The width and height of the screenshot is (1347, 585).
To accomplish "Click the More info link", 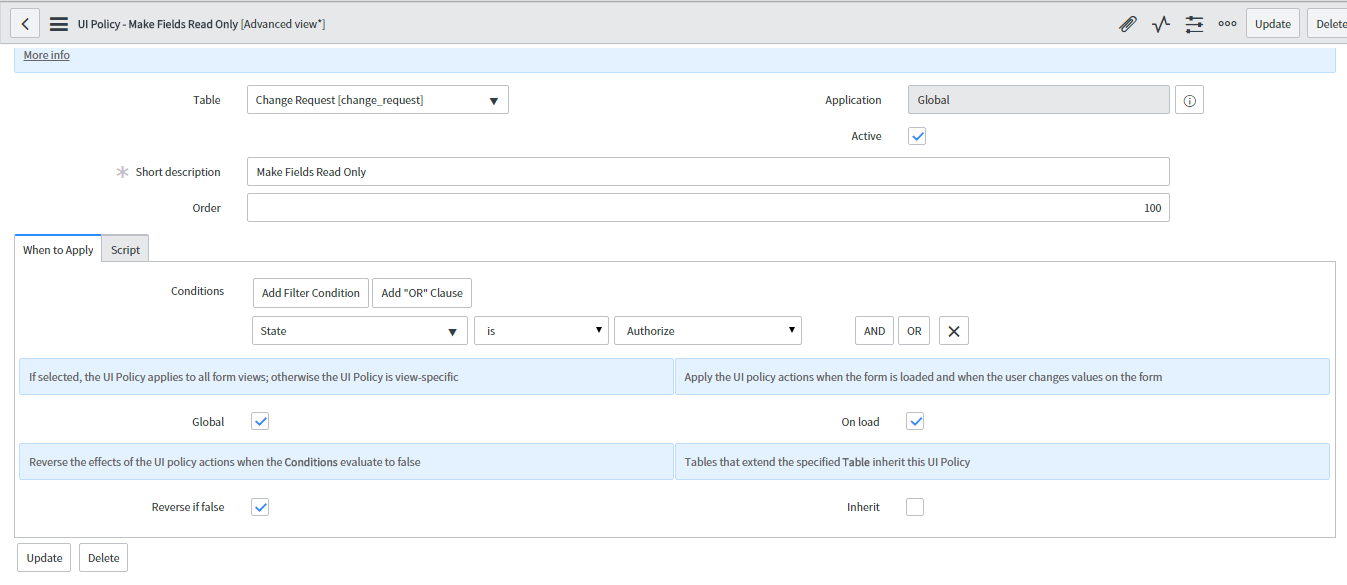I will pyautogui.click(x=46, y=55).
